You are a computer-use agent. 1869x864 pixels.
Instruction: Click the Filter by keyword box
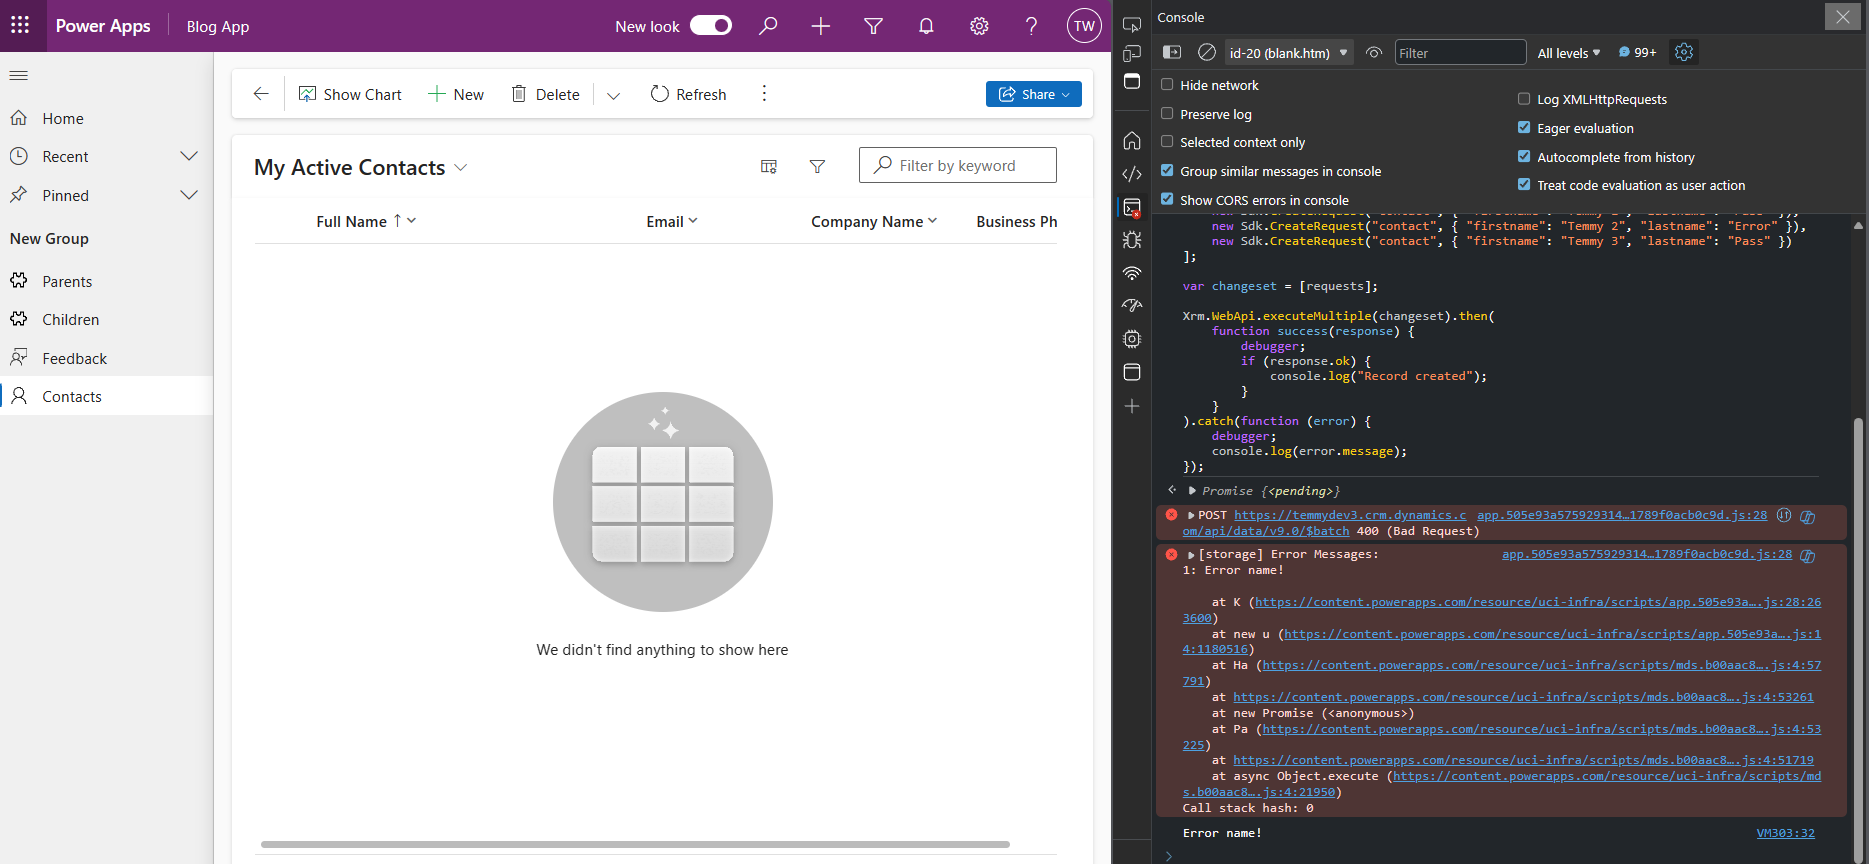click(x=957, y=165)
